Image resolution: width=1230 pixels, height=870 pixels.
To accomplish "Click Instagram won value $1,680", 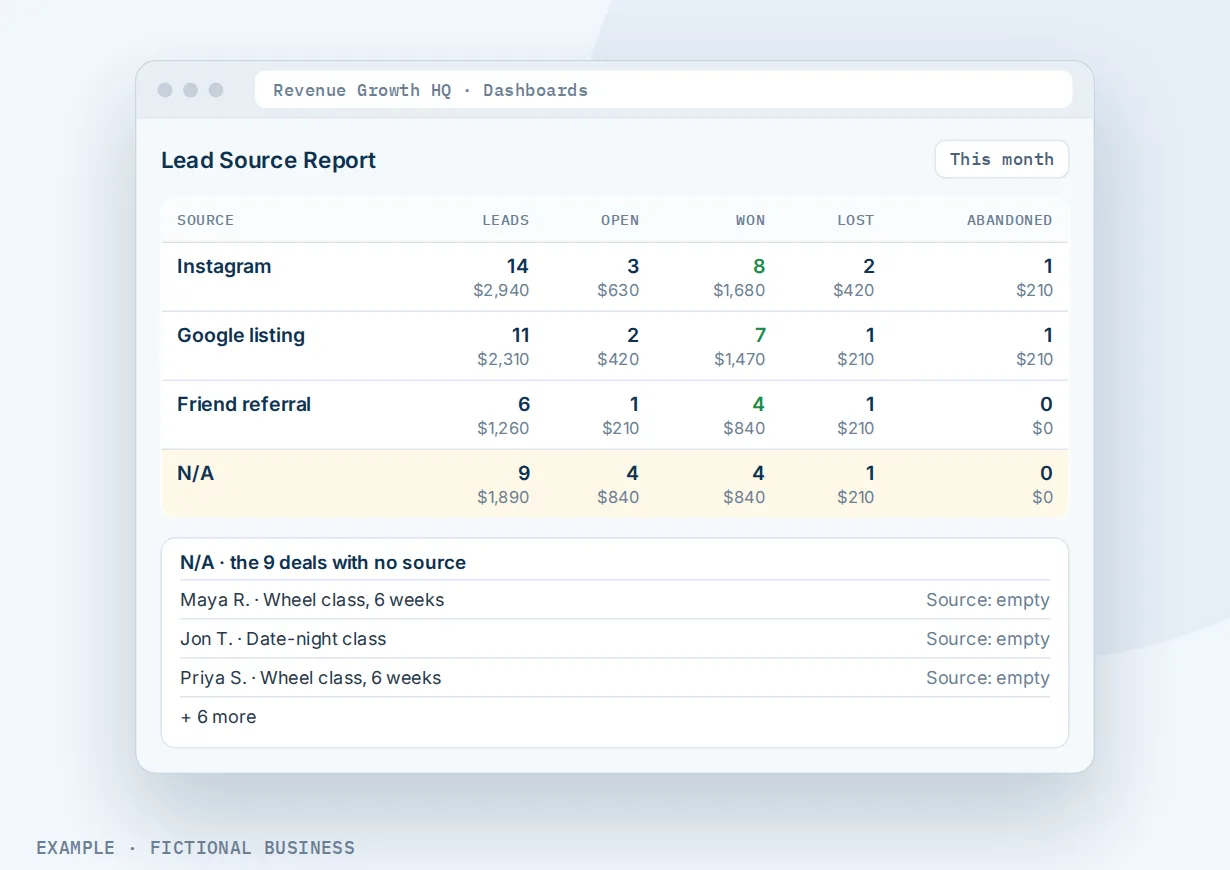I will 739,290.
